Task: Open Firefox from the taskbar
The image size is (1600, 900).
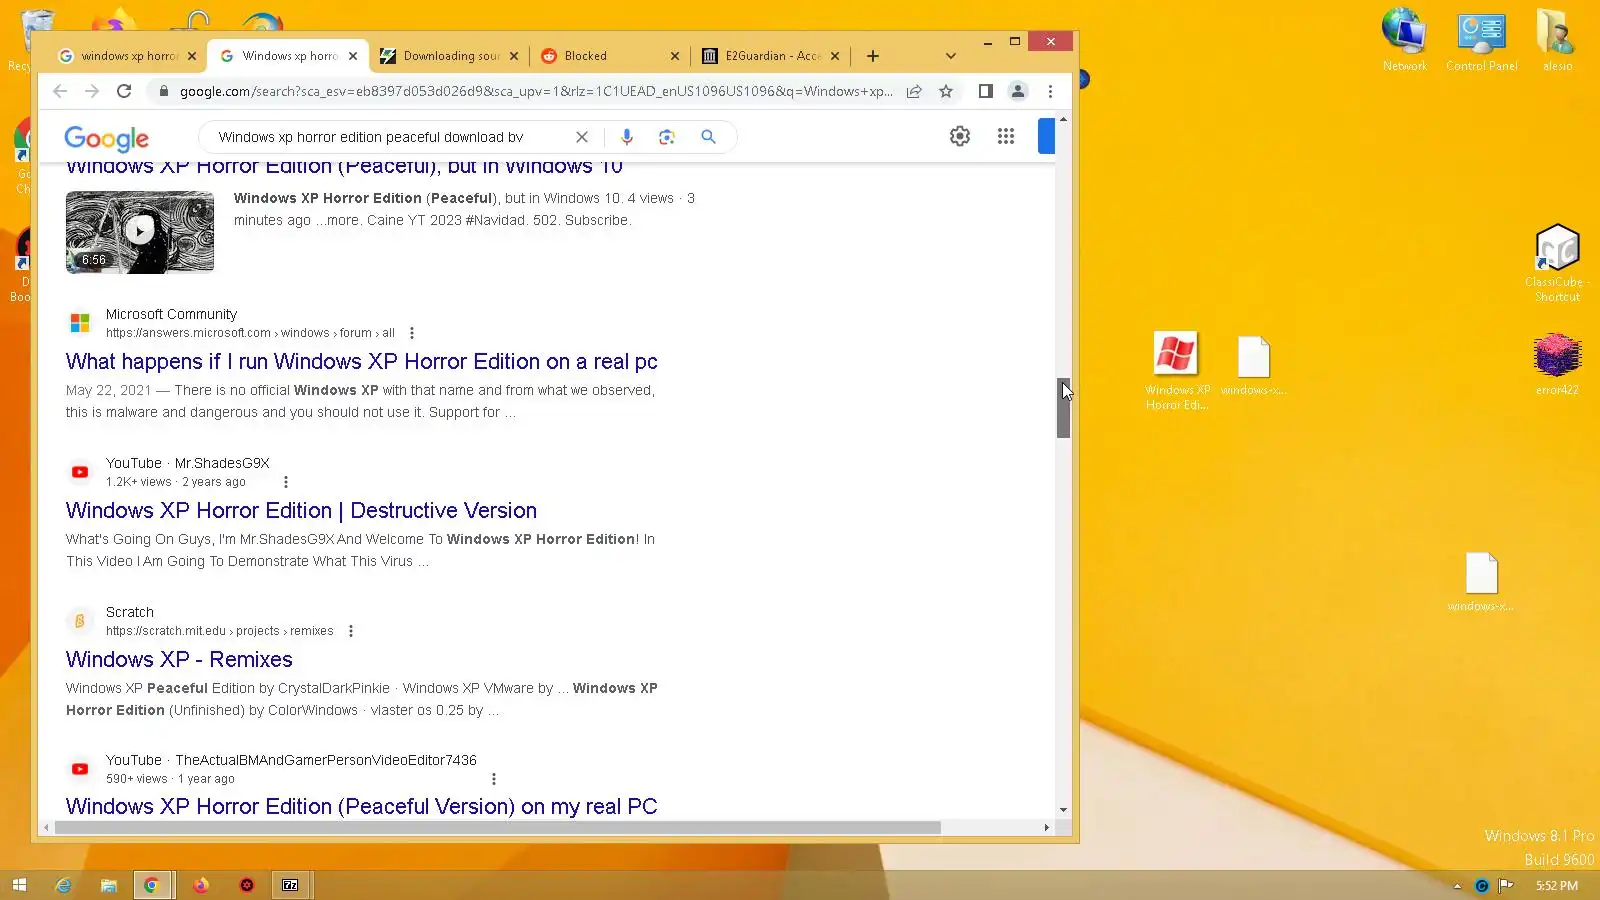Action: coord(200,885)
